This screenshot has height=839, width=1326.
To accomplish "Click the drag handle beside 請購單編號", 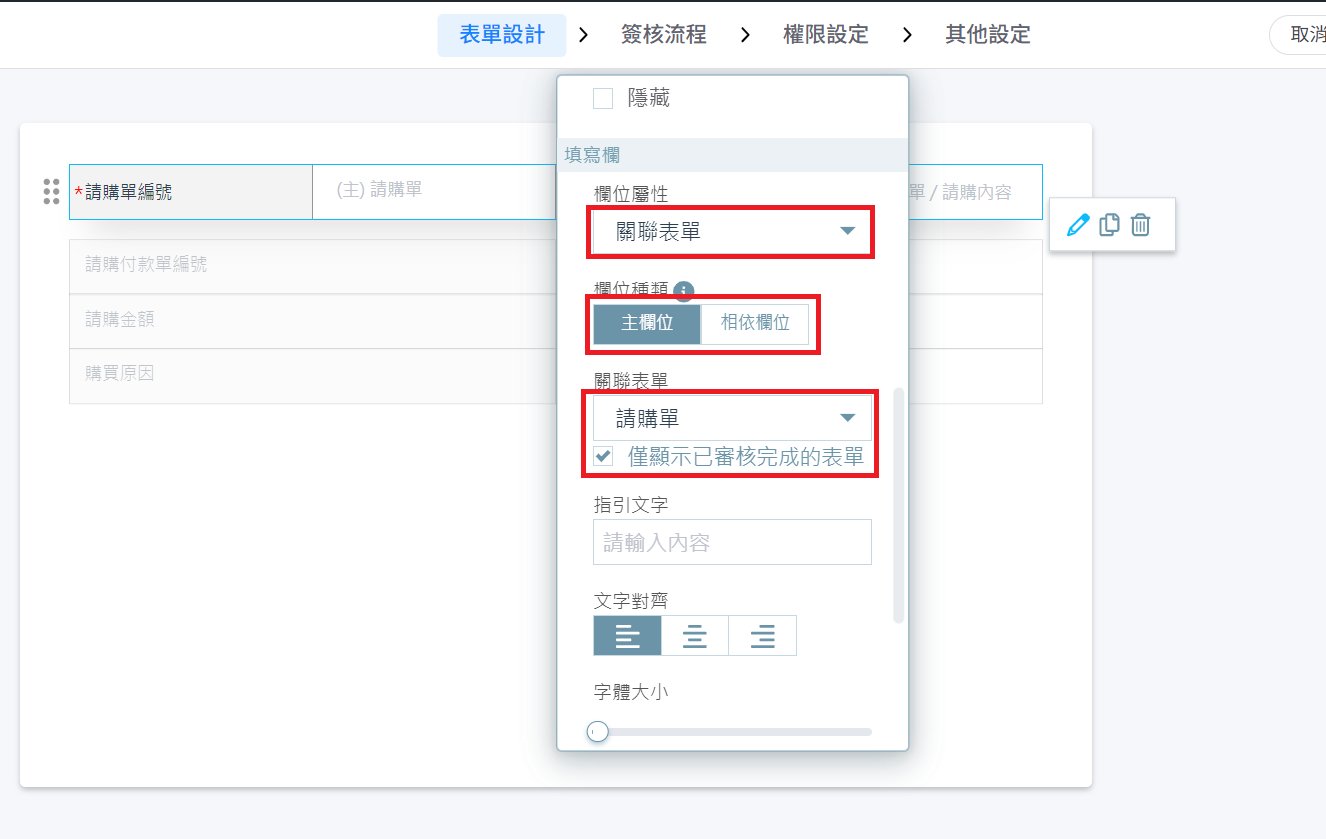I will (x=52, y=191).
